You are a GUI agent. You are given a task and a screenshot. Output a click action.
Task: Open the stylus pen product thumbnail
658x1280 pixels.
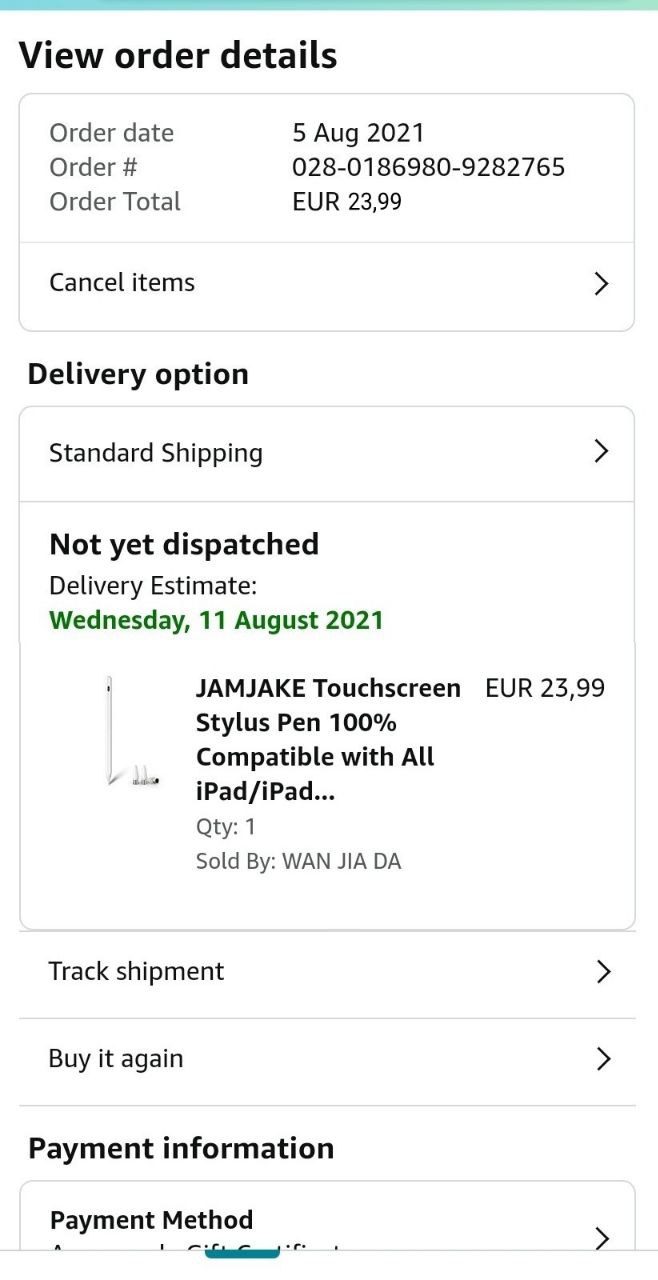pos(130,732)
